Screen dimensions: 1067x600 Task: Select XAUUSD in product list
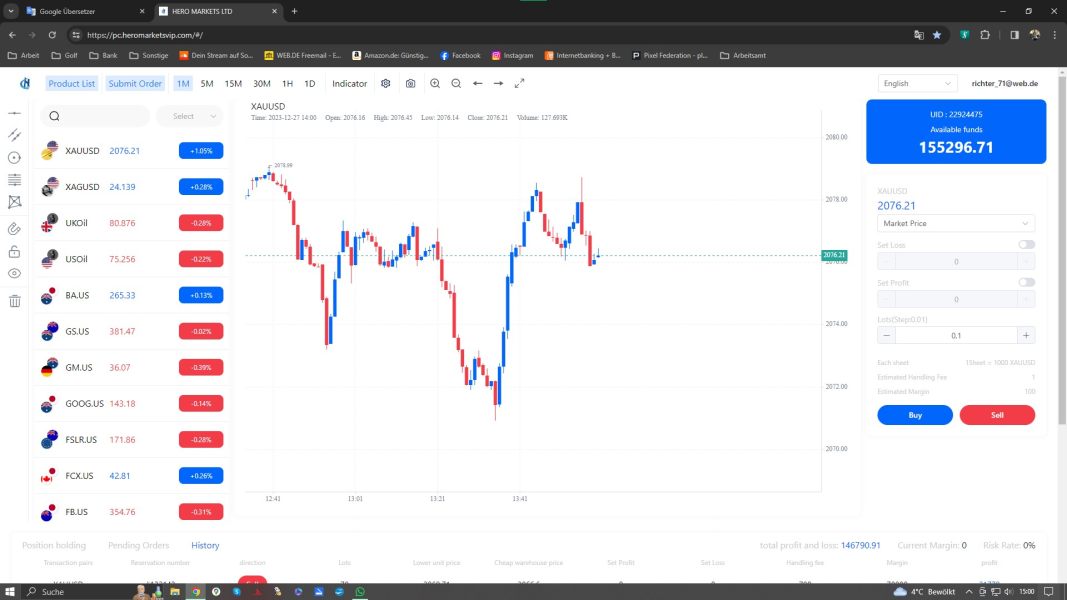(x=131, y=150)
